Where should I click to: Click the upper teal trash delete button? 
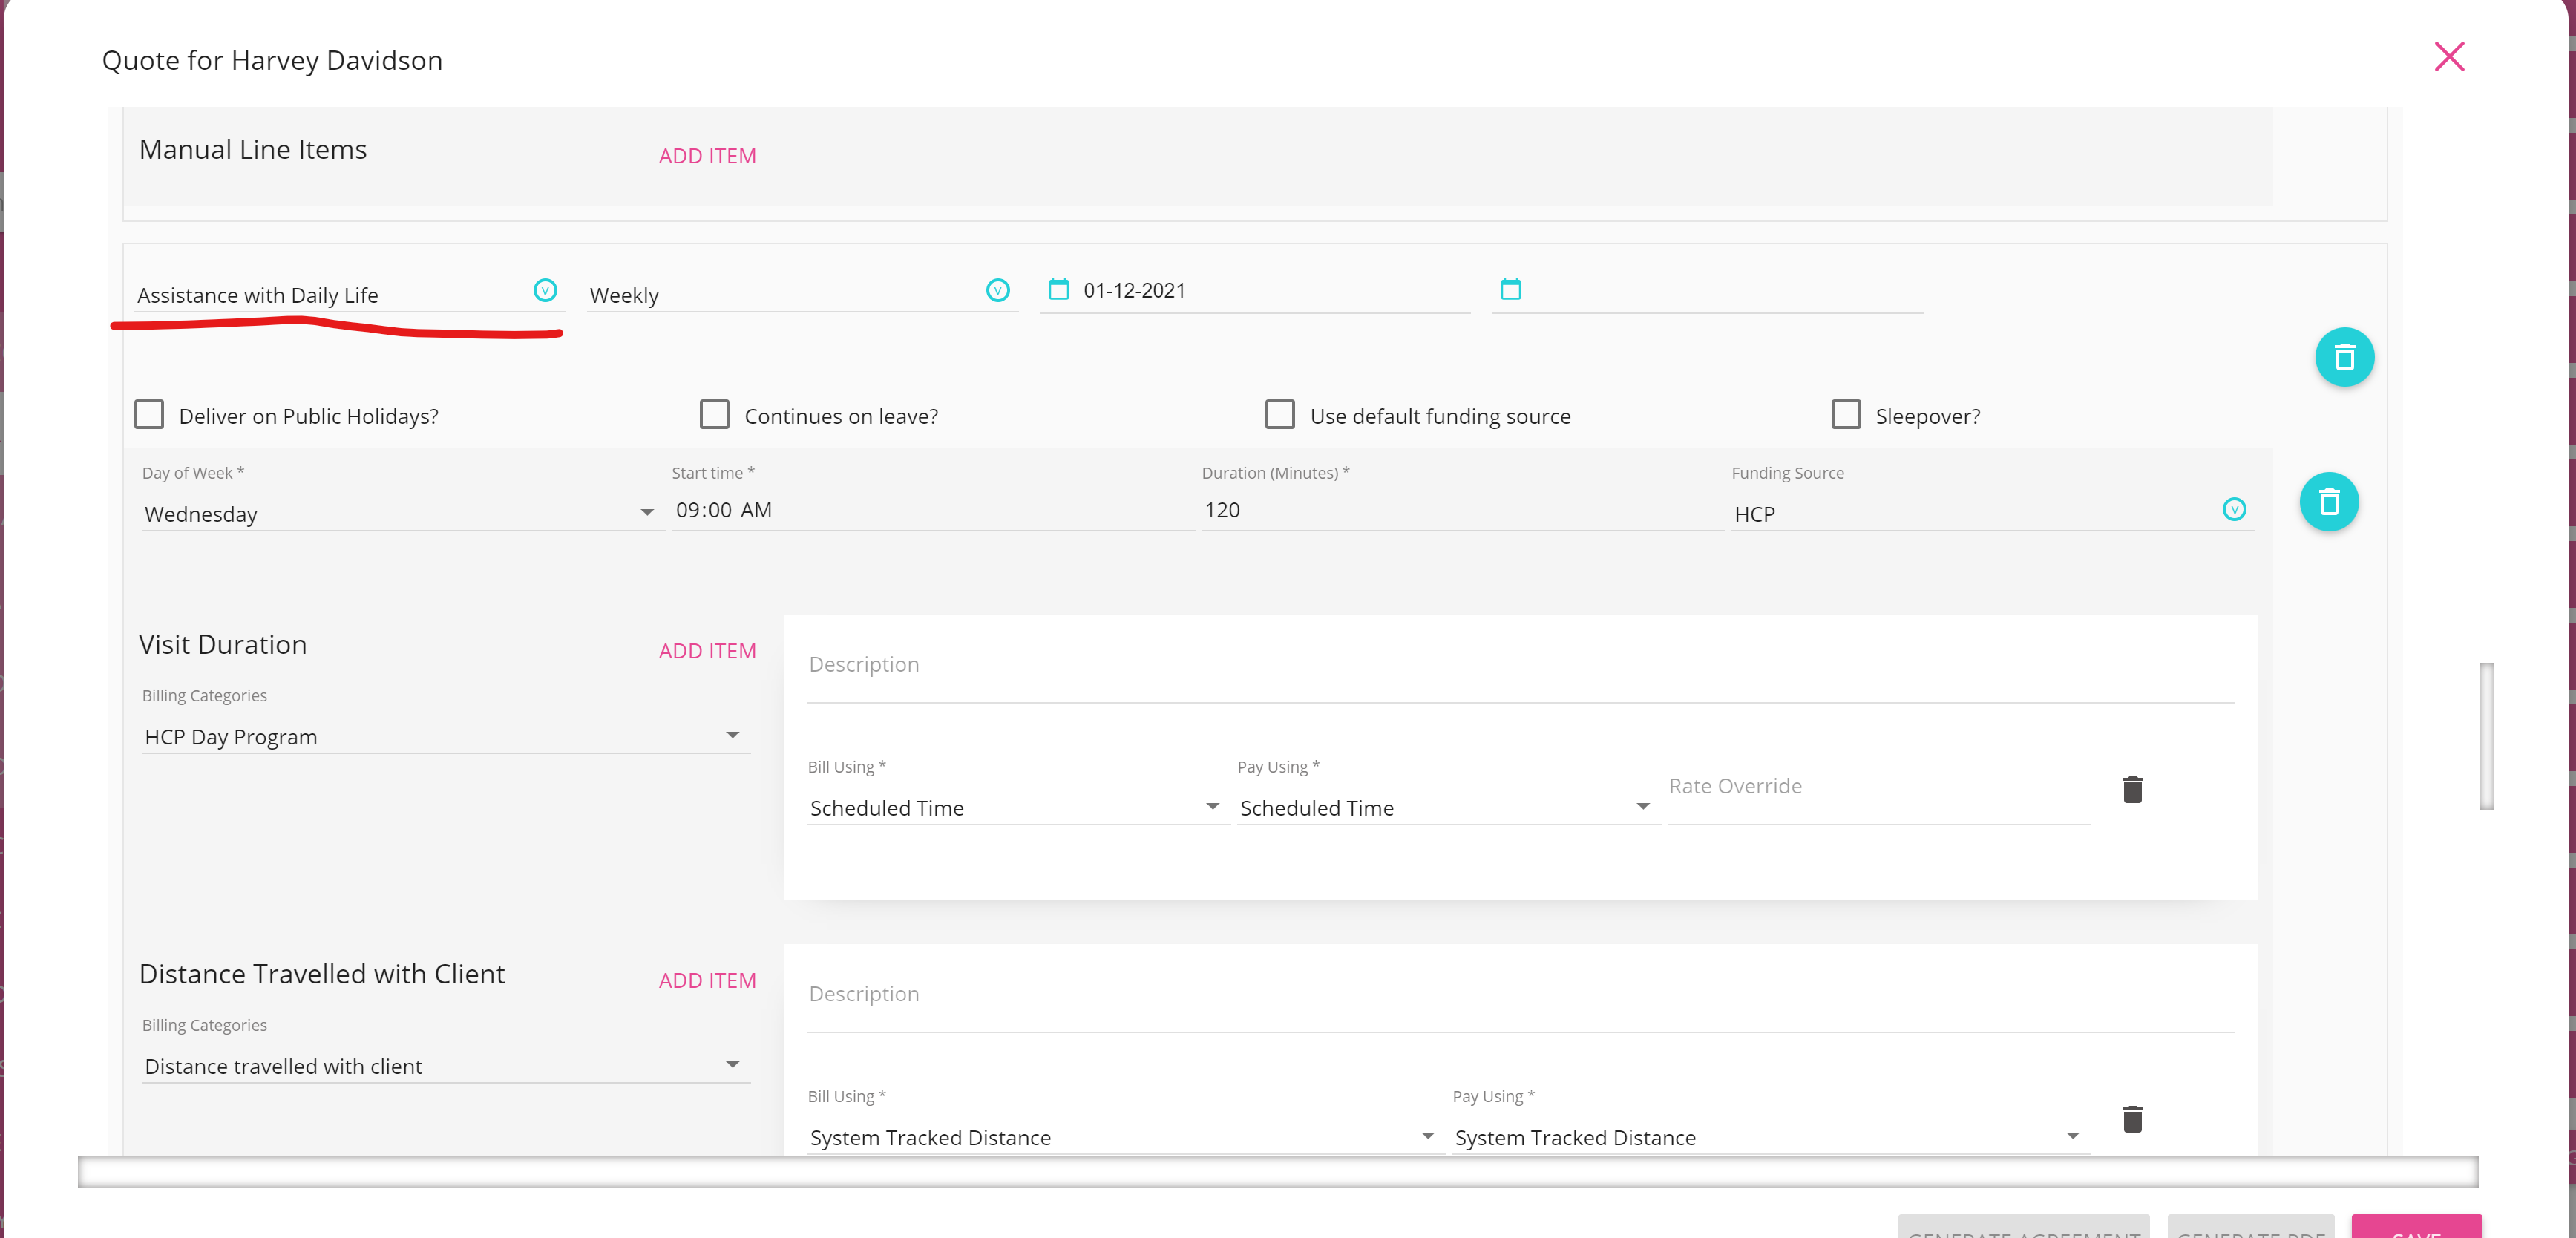(2344, 357)
